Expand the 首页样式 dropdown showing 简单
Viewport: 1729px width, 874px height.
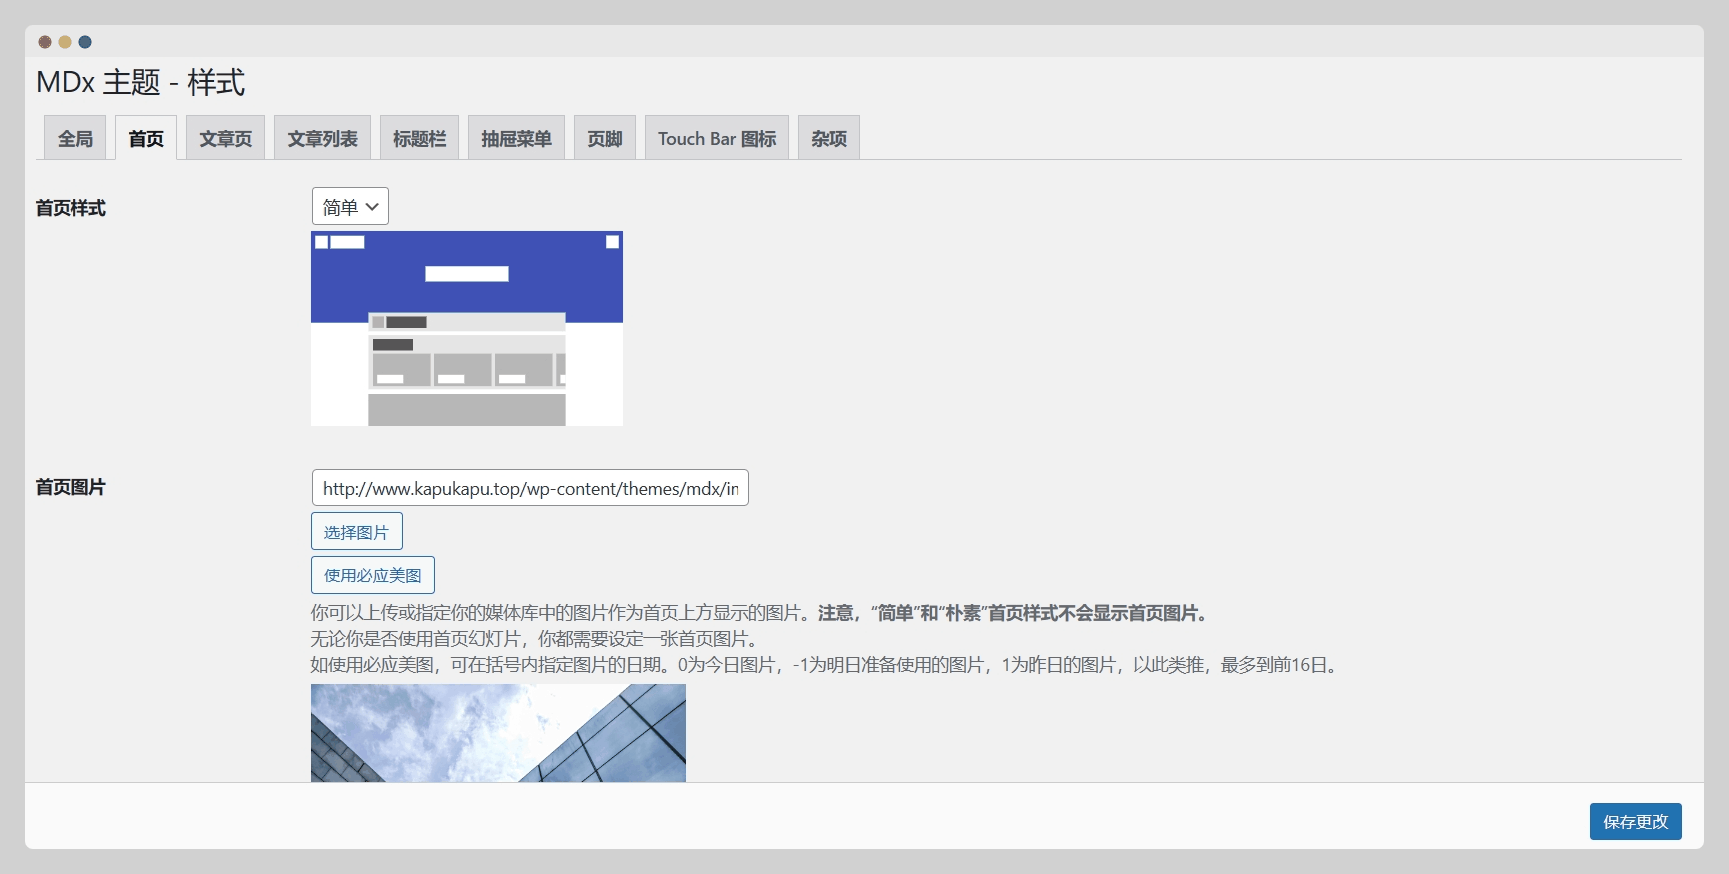pos(350,207)
